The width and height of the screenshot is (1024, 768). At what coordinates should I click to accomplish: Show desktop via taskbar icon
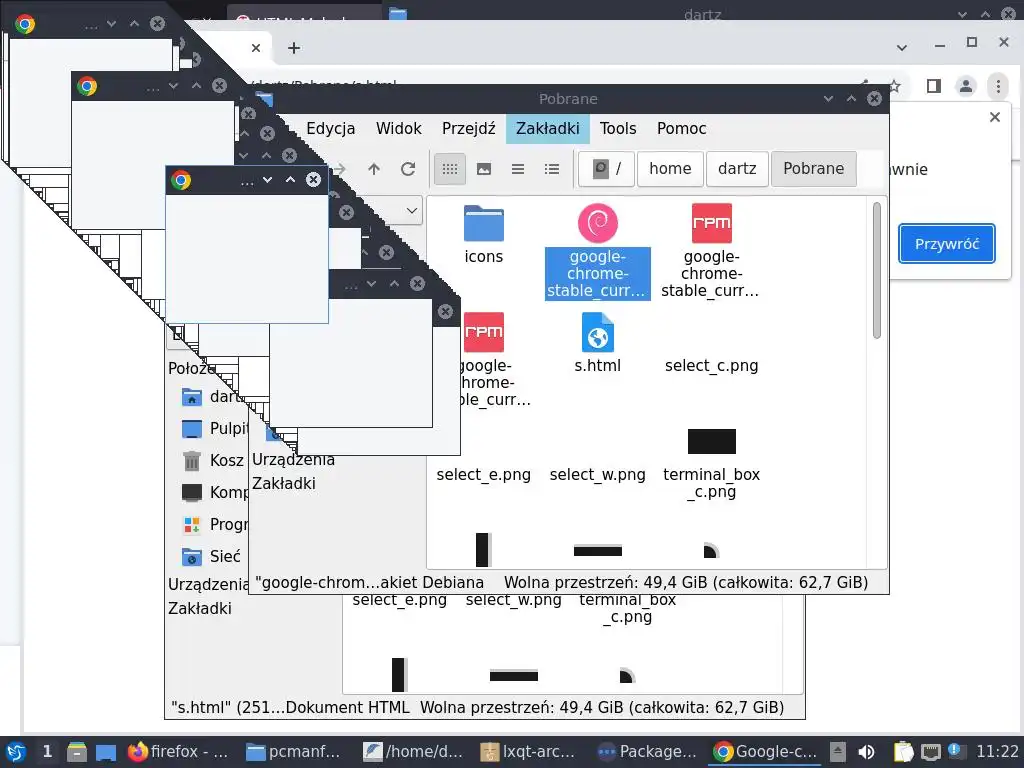click(106, 752)
